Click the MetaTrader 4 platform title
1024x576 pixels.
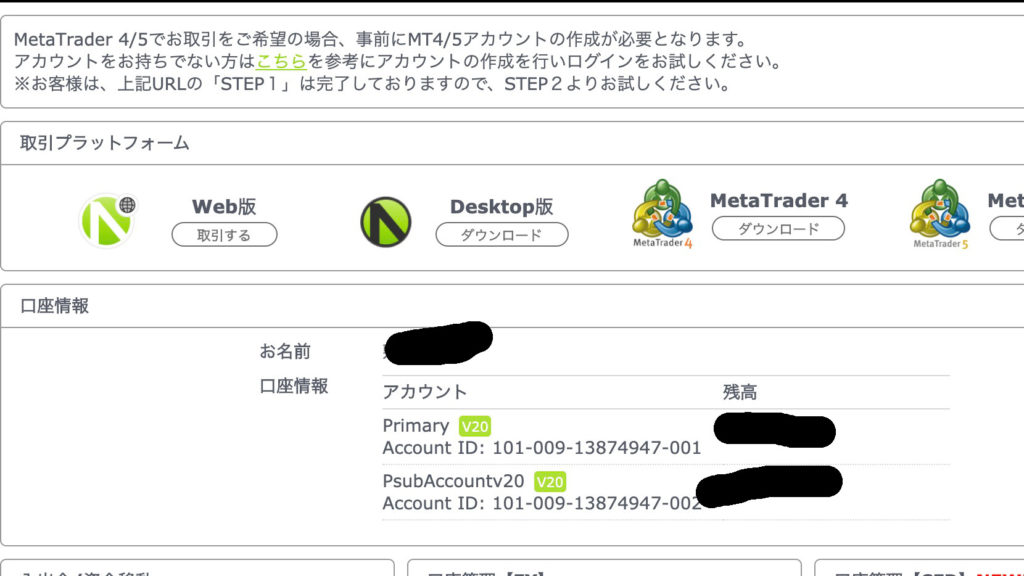coord(778,200)
